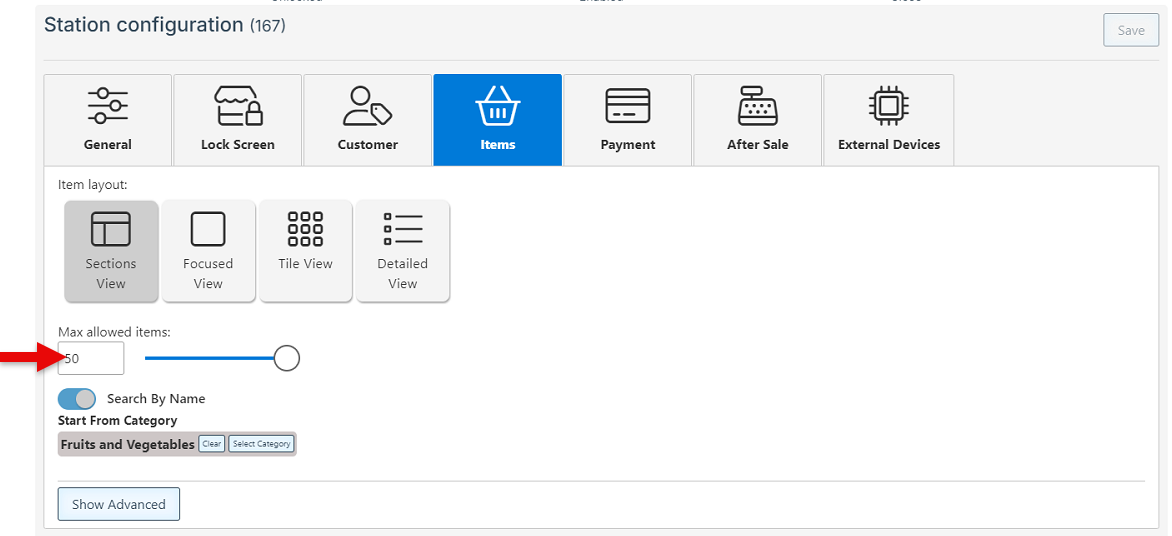Image resolution: width=1172 pixels, height=536 pixels.
Task: Click the middle of the max items slider track
Action: point(210,358)
